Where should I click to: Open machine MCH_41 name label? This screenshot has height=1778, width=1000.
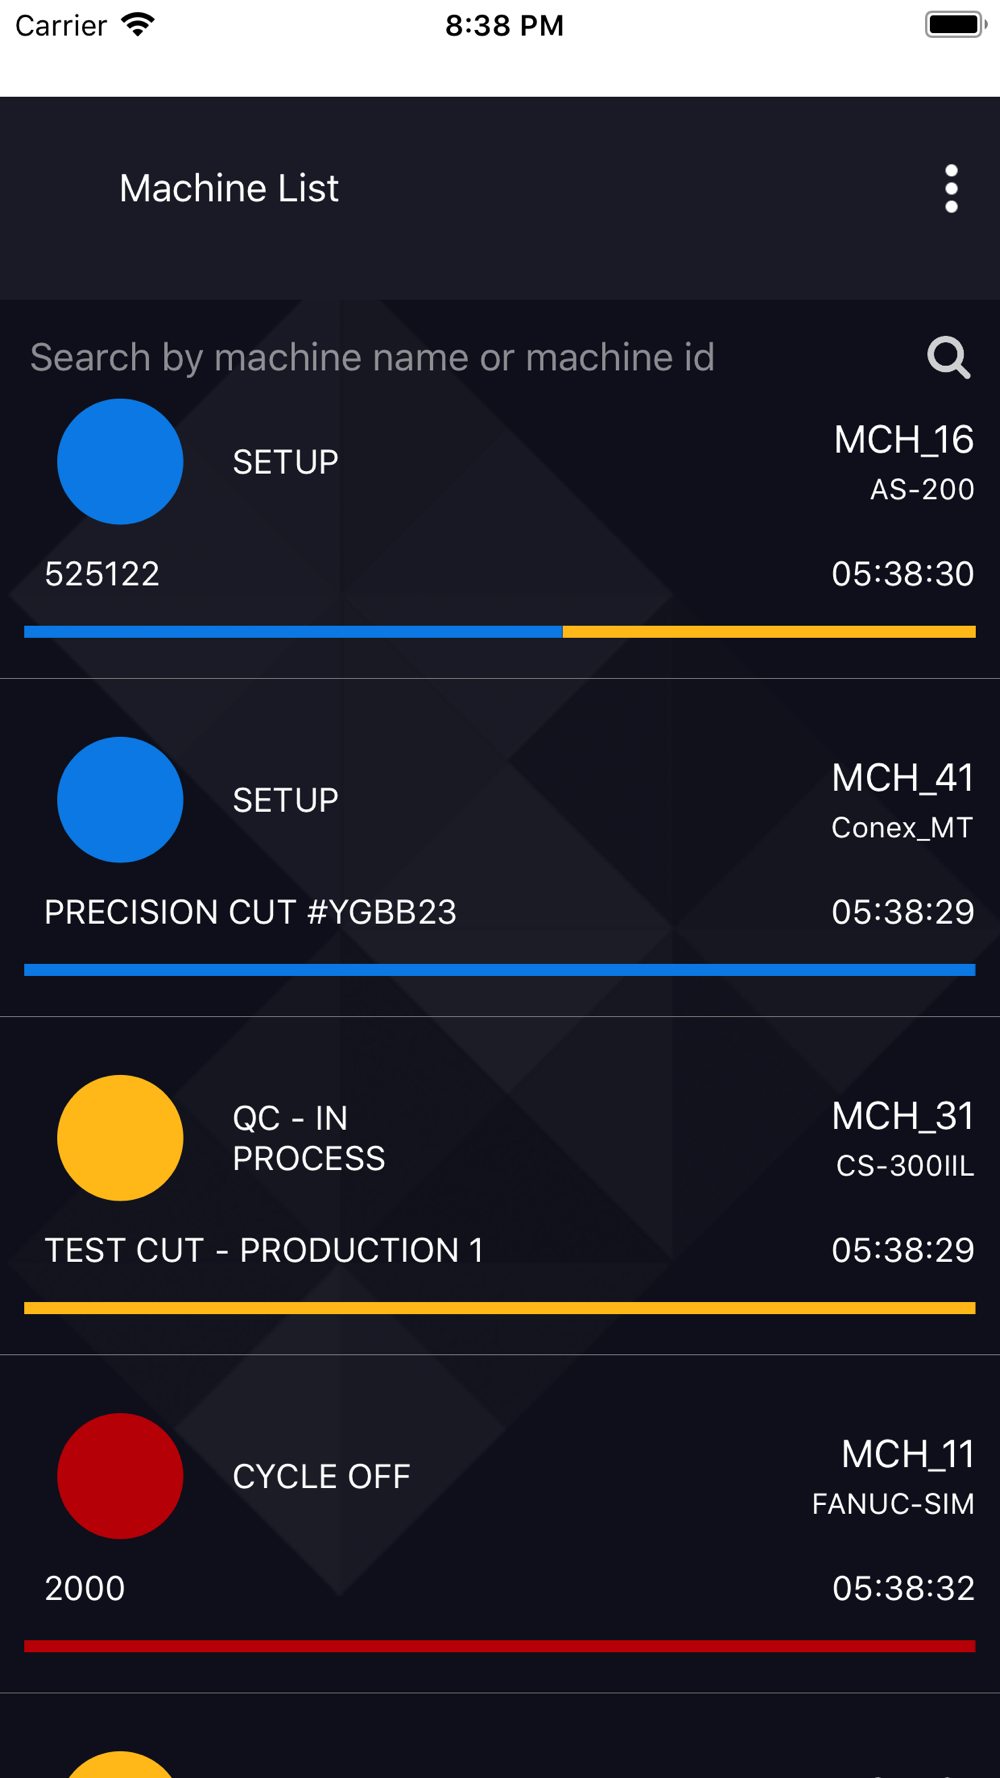(x=902, y=778)
